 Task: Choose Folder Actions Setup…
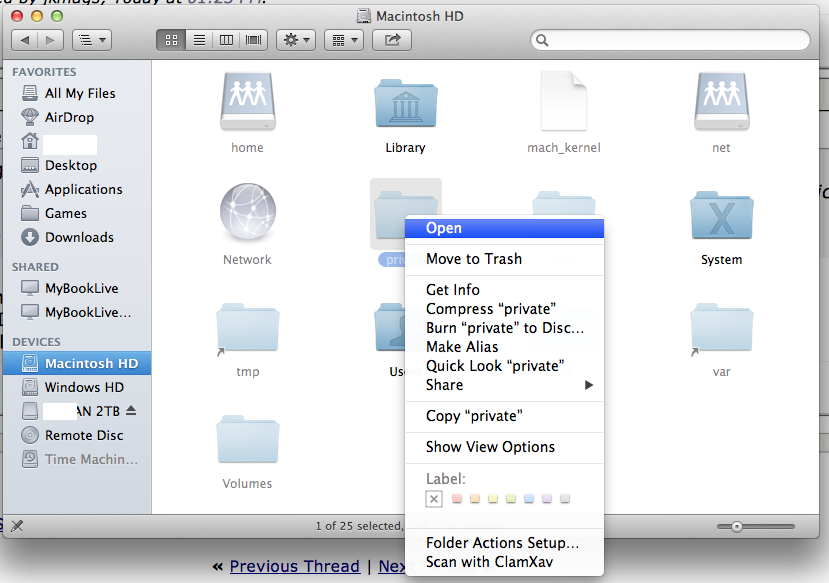pyautogui.click(x=504, y=543)
